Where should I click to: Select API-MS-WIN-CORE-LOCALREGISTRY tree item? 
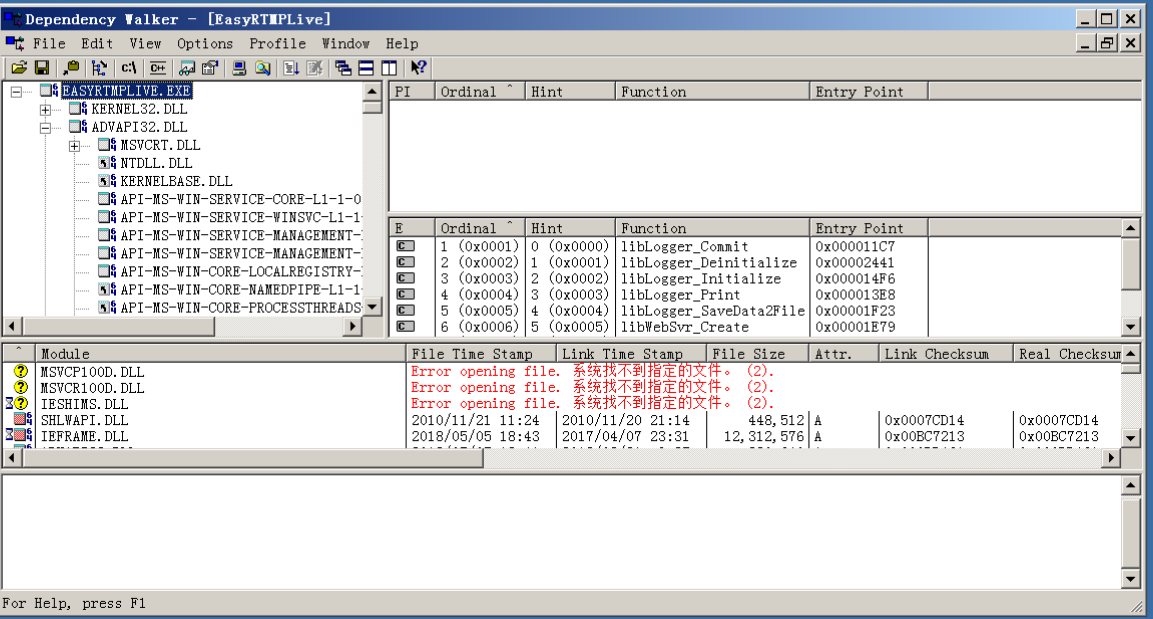click(241, 271)
